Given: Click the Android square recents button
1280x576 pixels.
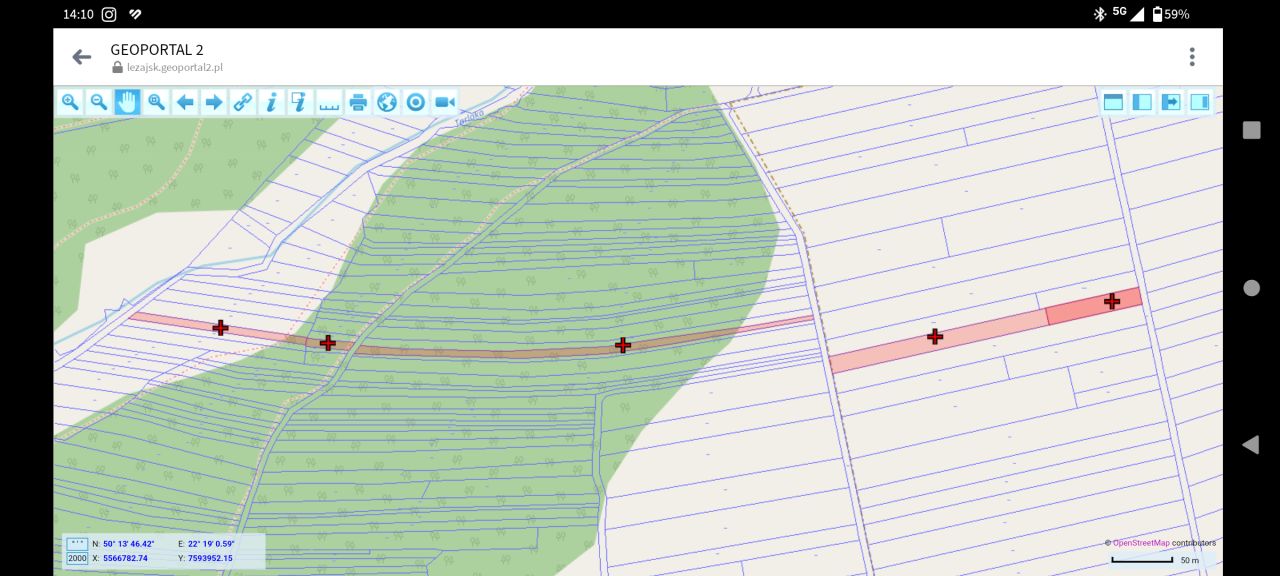Looking at the screenshot, I should 1251,130.
